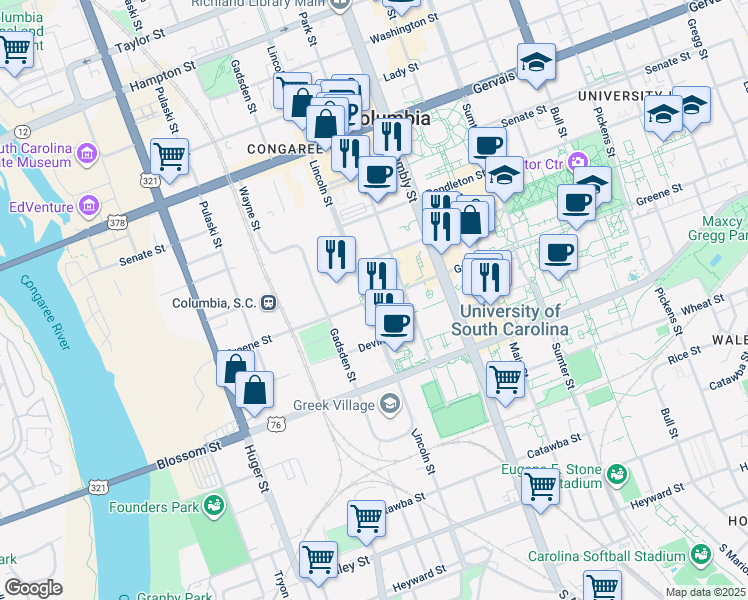Select the coffee cup marker south of Greene St on campus
This screenshot has width=748, height=600.
[559, 256]
